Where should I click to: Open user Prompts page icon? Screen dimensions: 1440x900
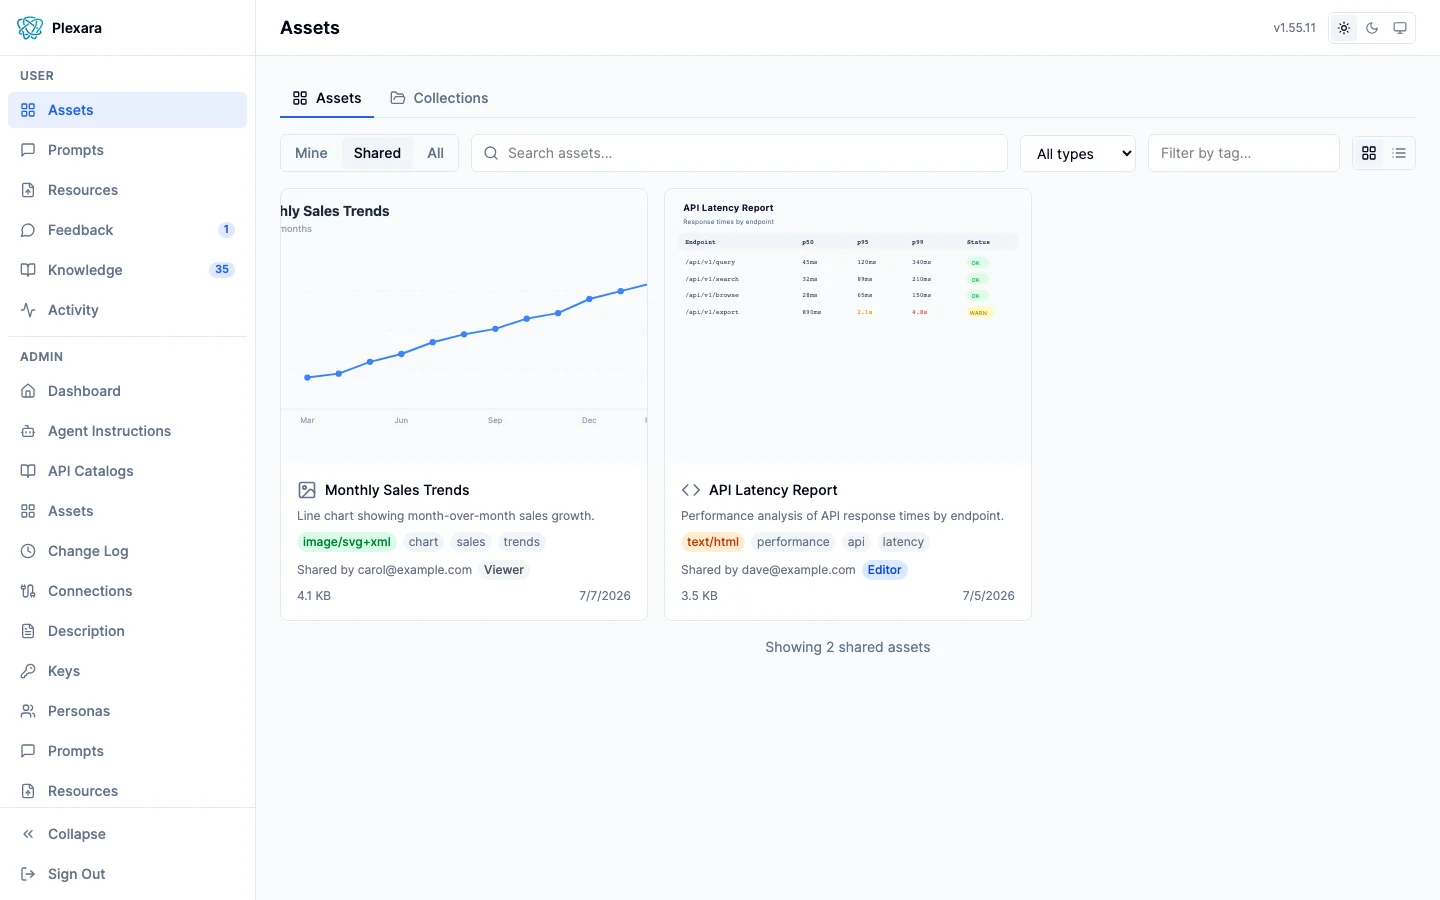(28, 150)
